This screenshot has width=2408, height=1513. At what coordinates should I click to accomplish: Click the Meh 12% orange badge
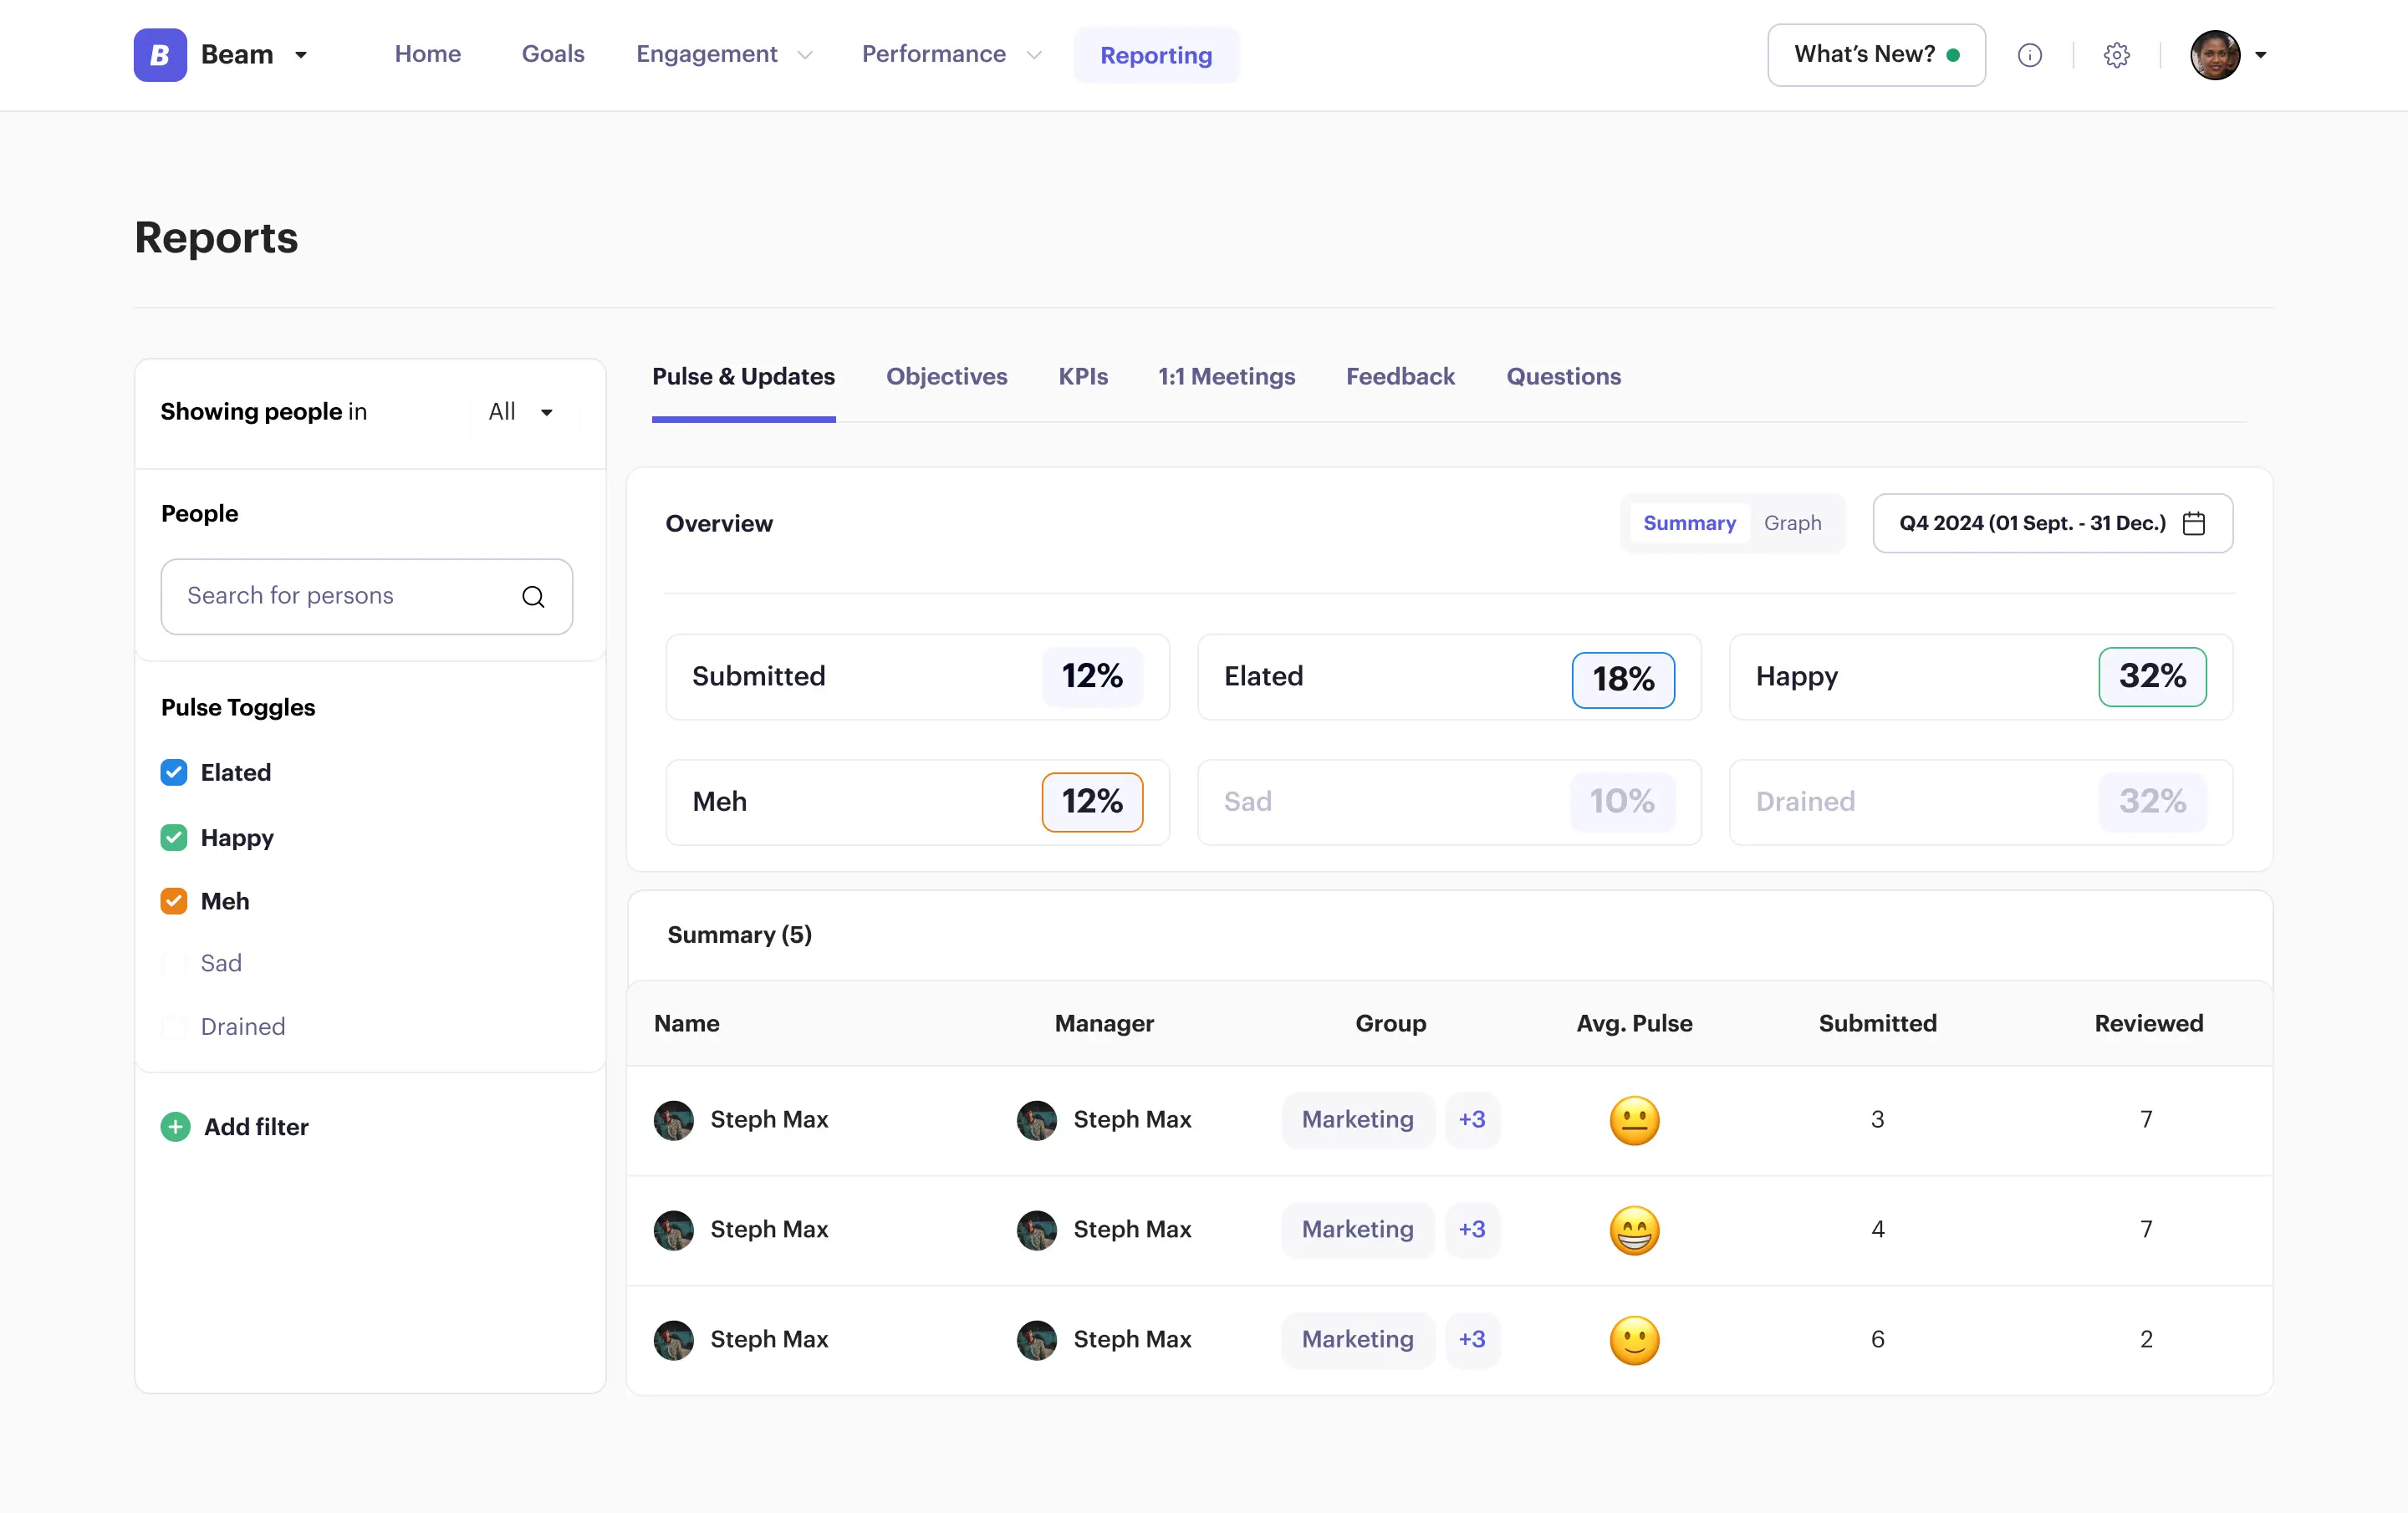1092,802
